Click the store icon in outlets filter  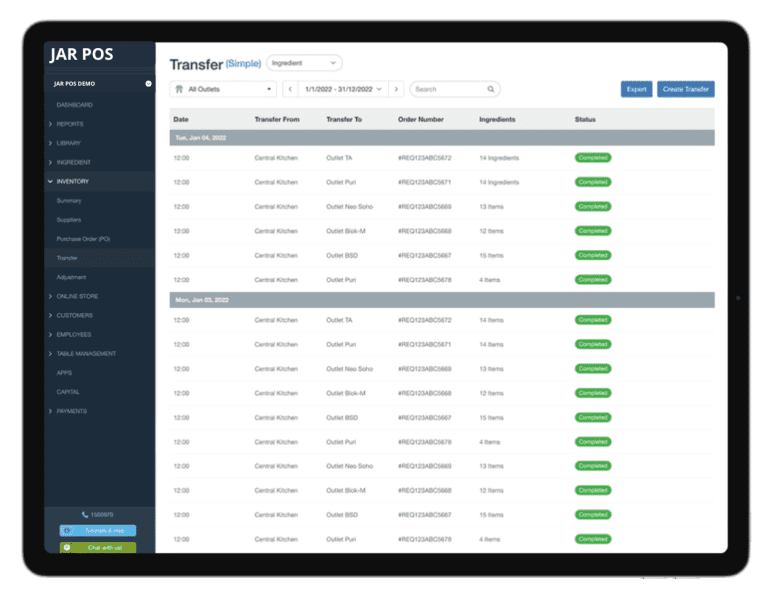coord(179,89)
